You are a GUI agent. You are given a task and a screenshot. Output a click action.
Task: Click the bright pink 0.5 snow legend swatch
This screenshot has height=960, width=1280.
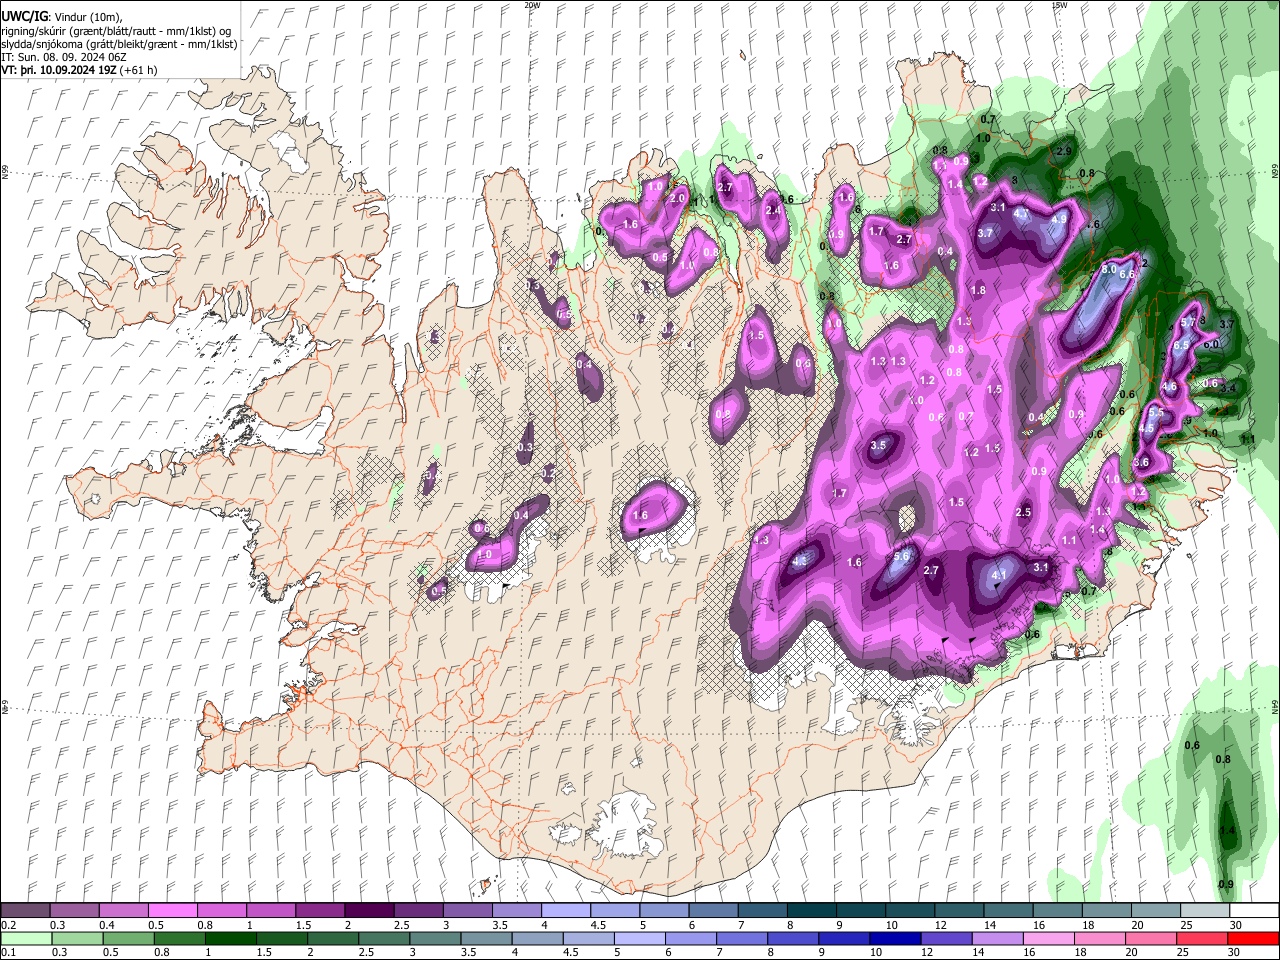tap(173, 911)
